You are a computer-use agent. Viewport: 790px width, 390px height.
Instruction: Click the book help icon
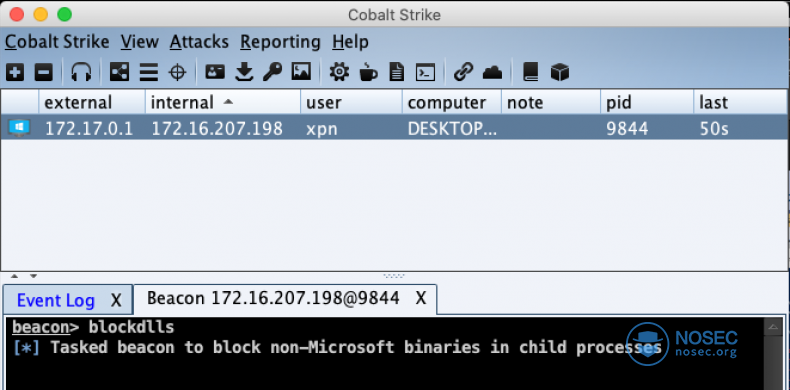[x=531, y=72]
